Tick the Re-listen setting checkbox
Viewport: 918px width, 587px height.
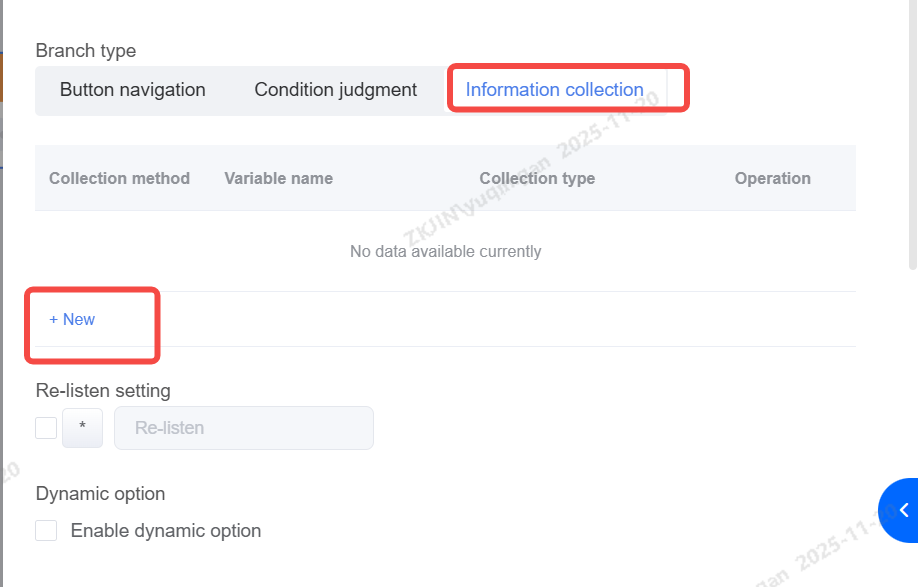point(46,428)
